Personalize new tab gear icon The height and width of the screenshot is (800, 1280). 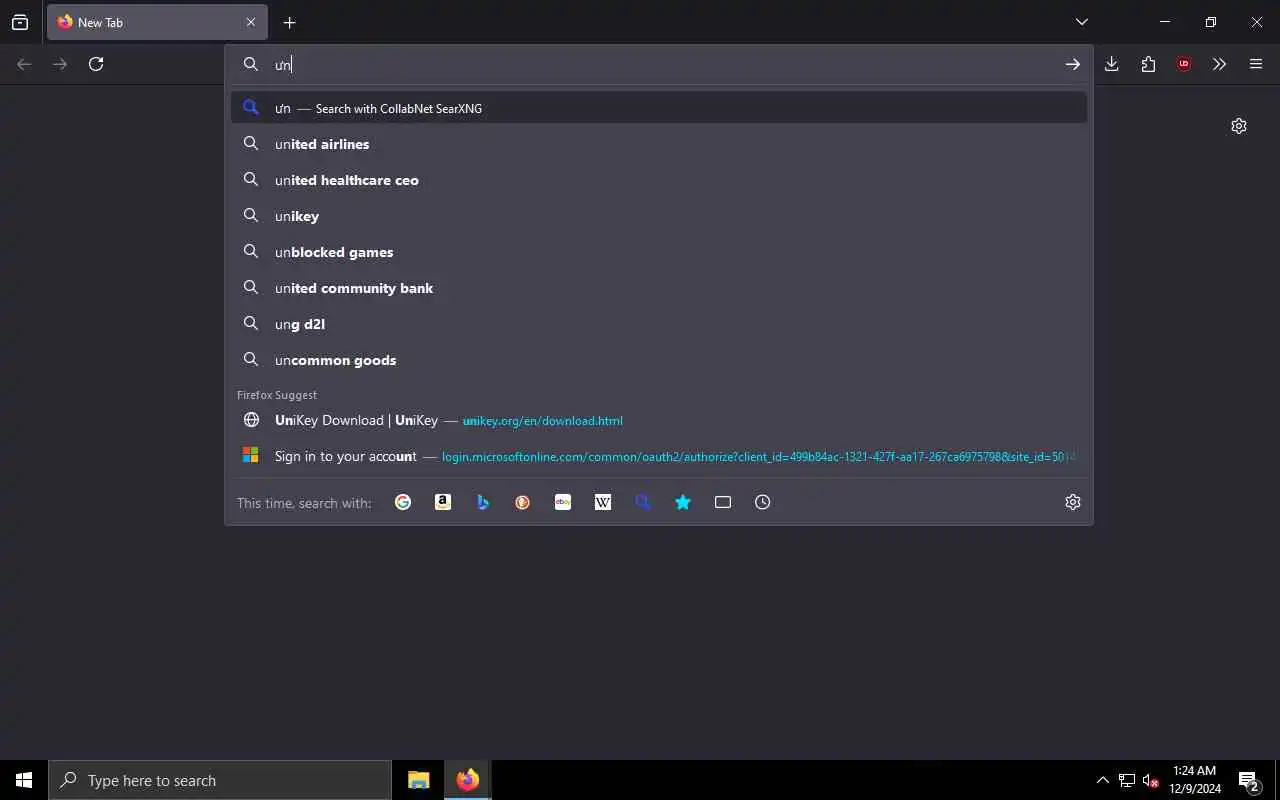pyautogui.click(x=1239, y=126)
